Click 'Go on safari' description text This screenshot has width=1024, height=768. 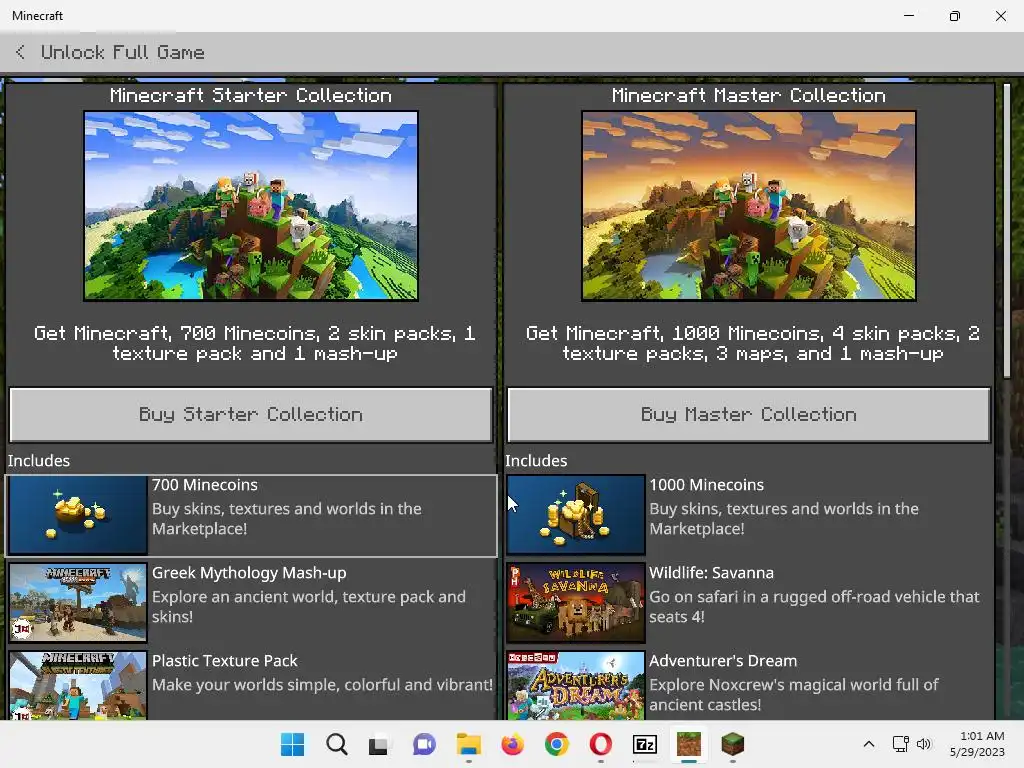coord(814,607)
